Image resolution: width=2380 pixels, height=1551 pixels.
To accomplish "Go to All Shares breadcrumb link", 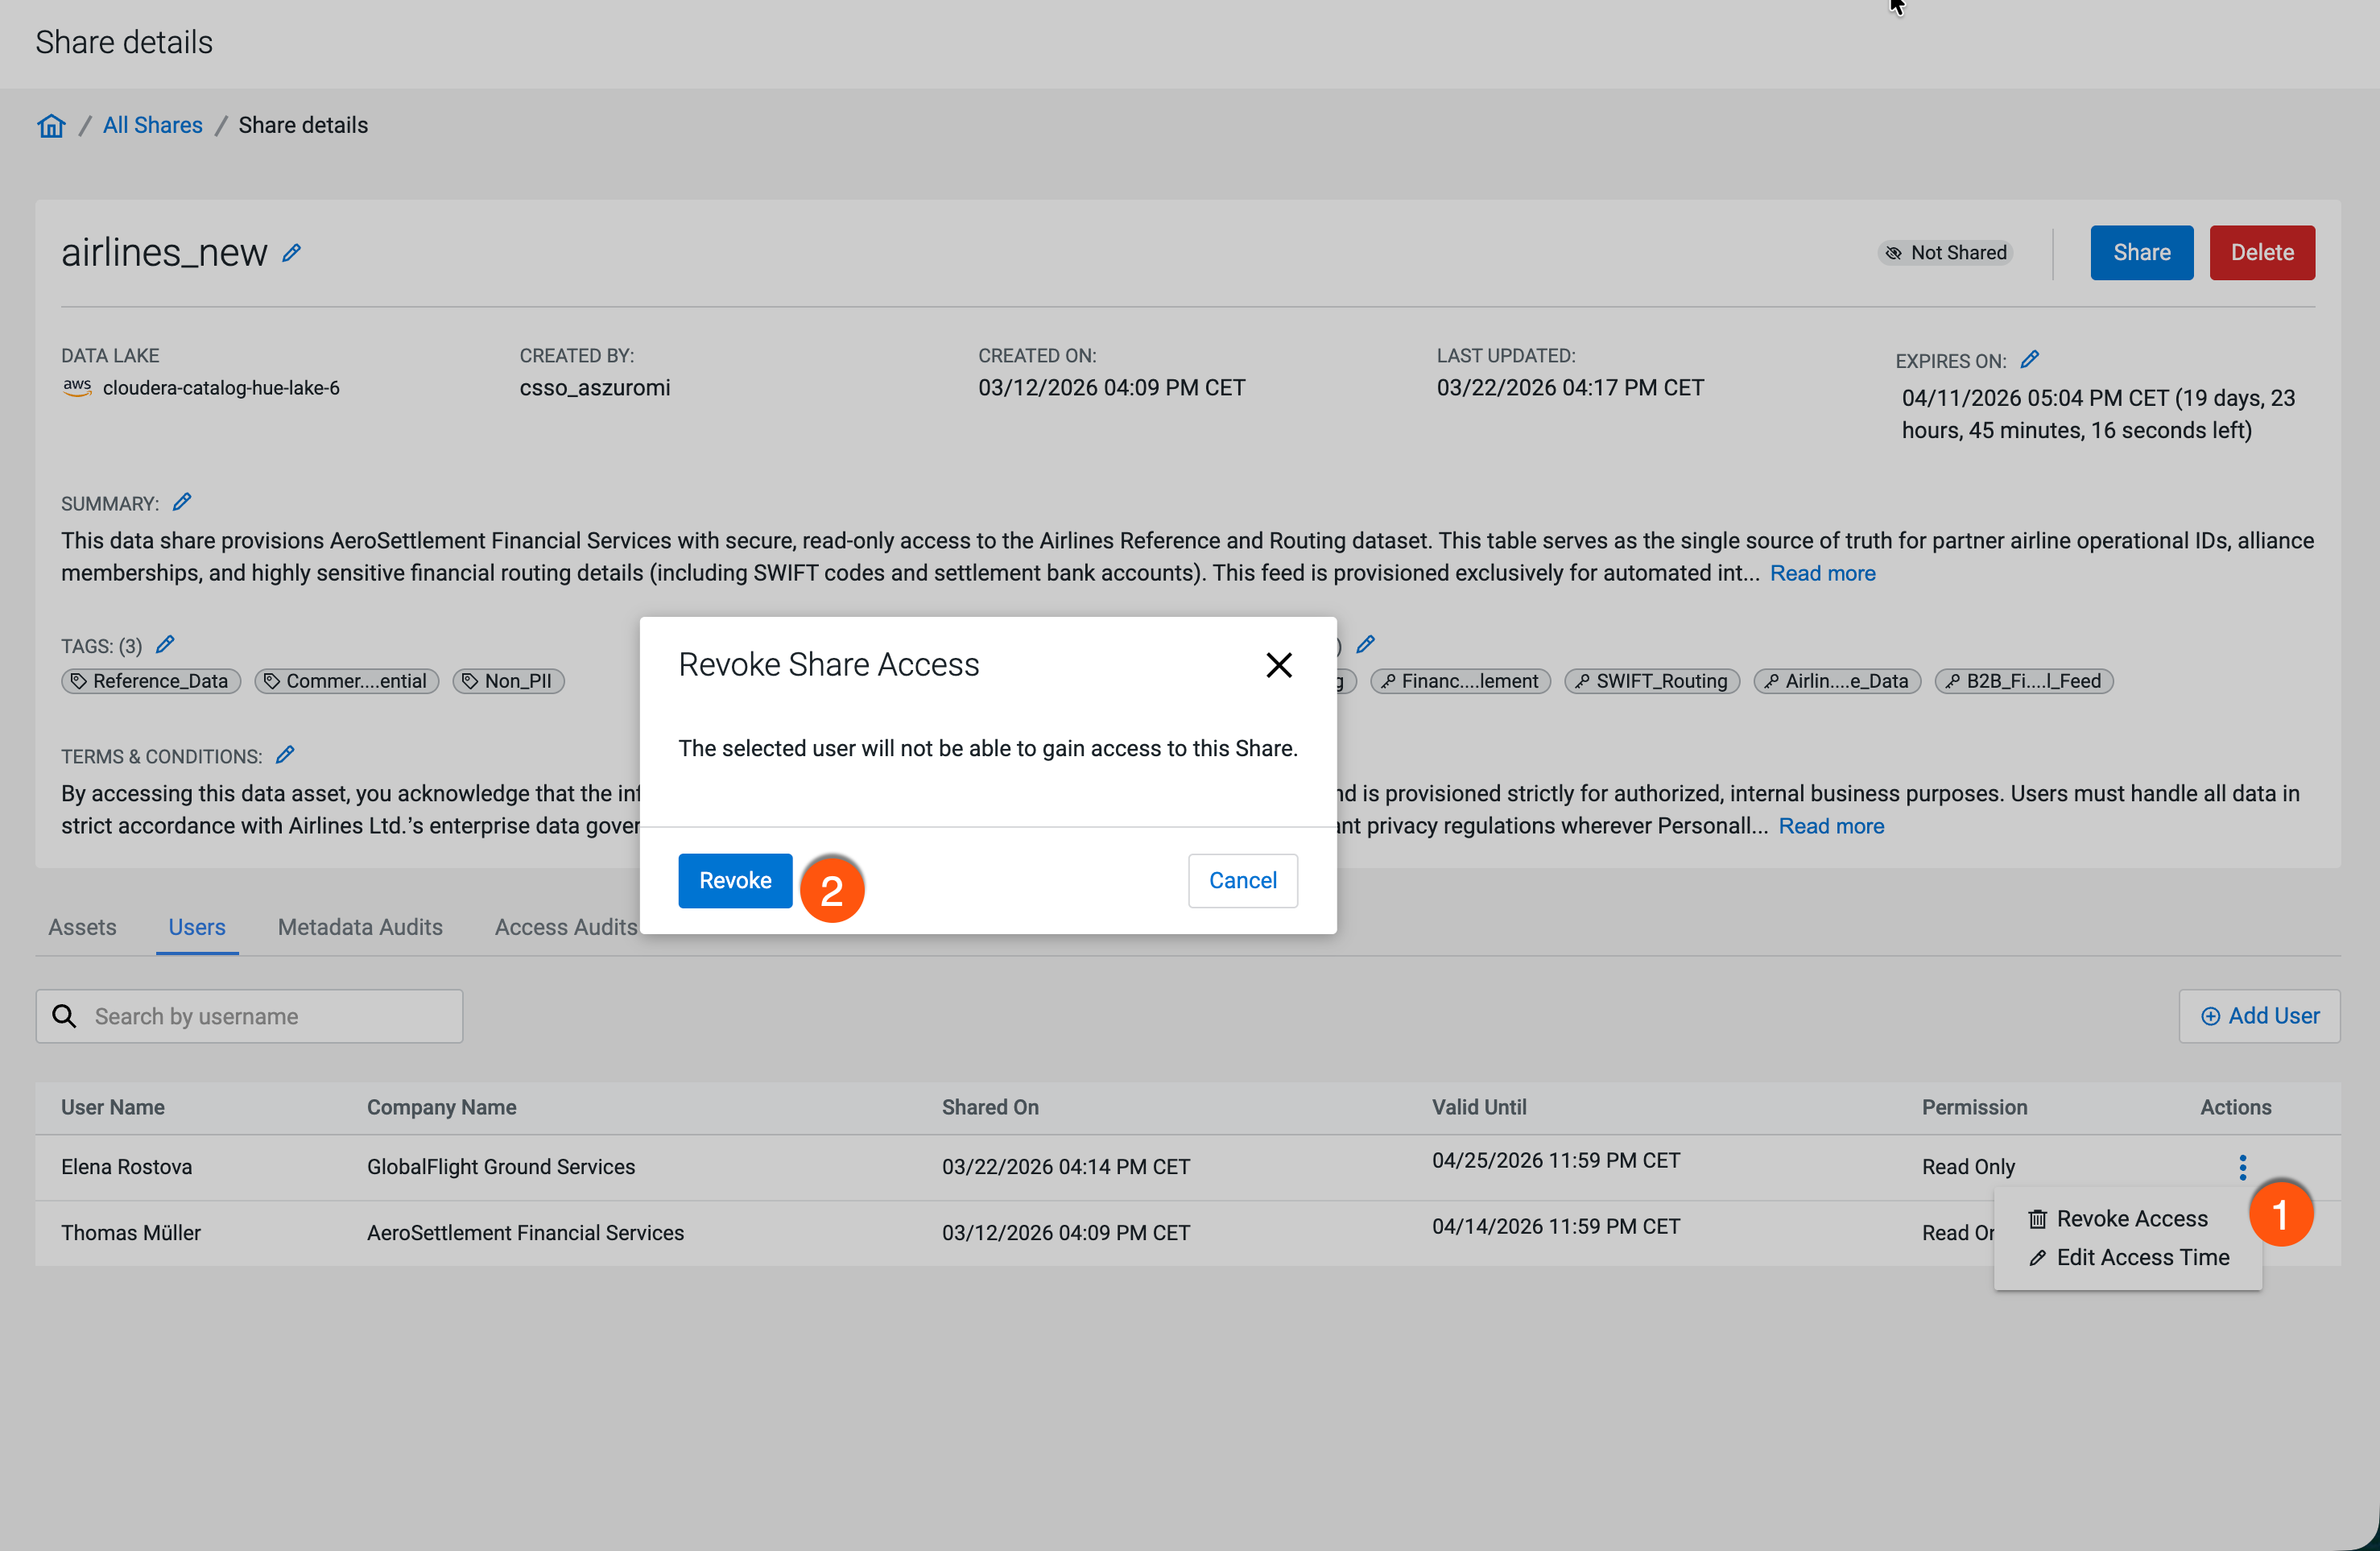I will click(152, 125).
